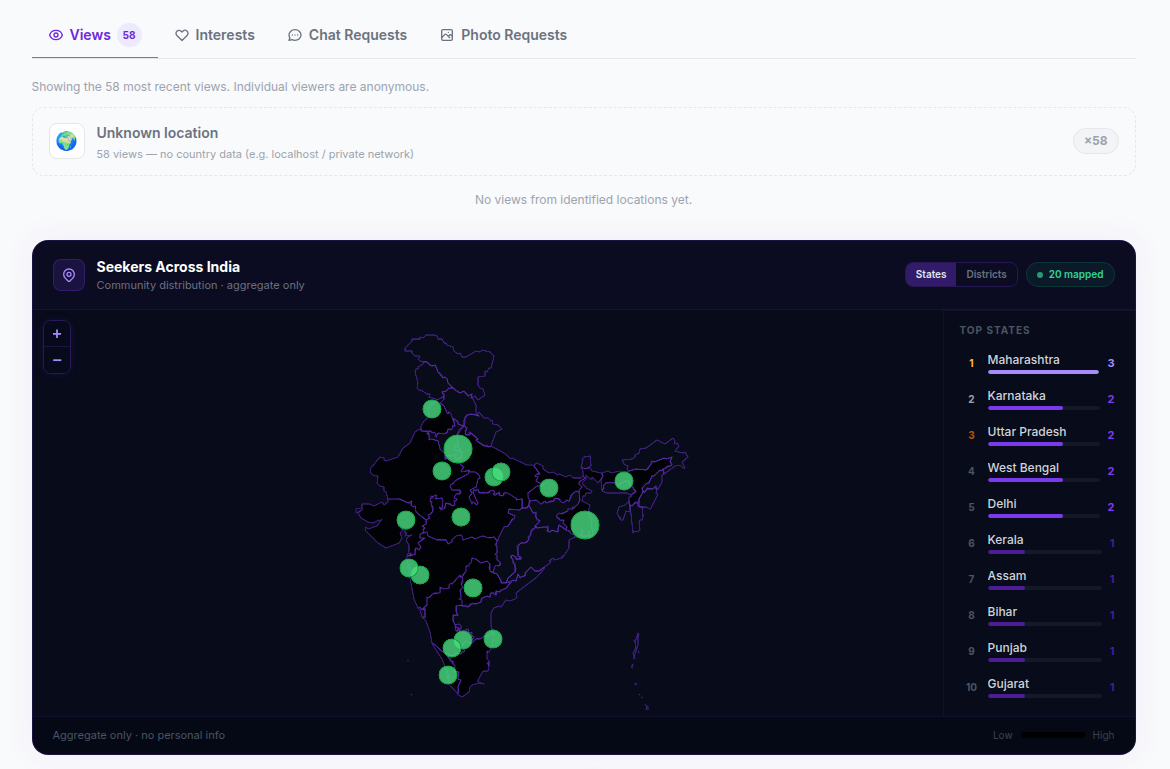
Task: Select Uttar Pradesh in the Top States list
Action: click(1042, 435)
